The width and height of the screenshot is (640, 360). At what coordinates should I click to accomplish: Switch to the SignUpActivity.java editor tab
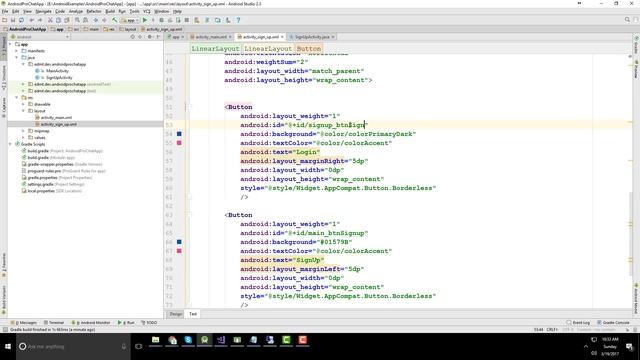coord(312,37)
